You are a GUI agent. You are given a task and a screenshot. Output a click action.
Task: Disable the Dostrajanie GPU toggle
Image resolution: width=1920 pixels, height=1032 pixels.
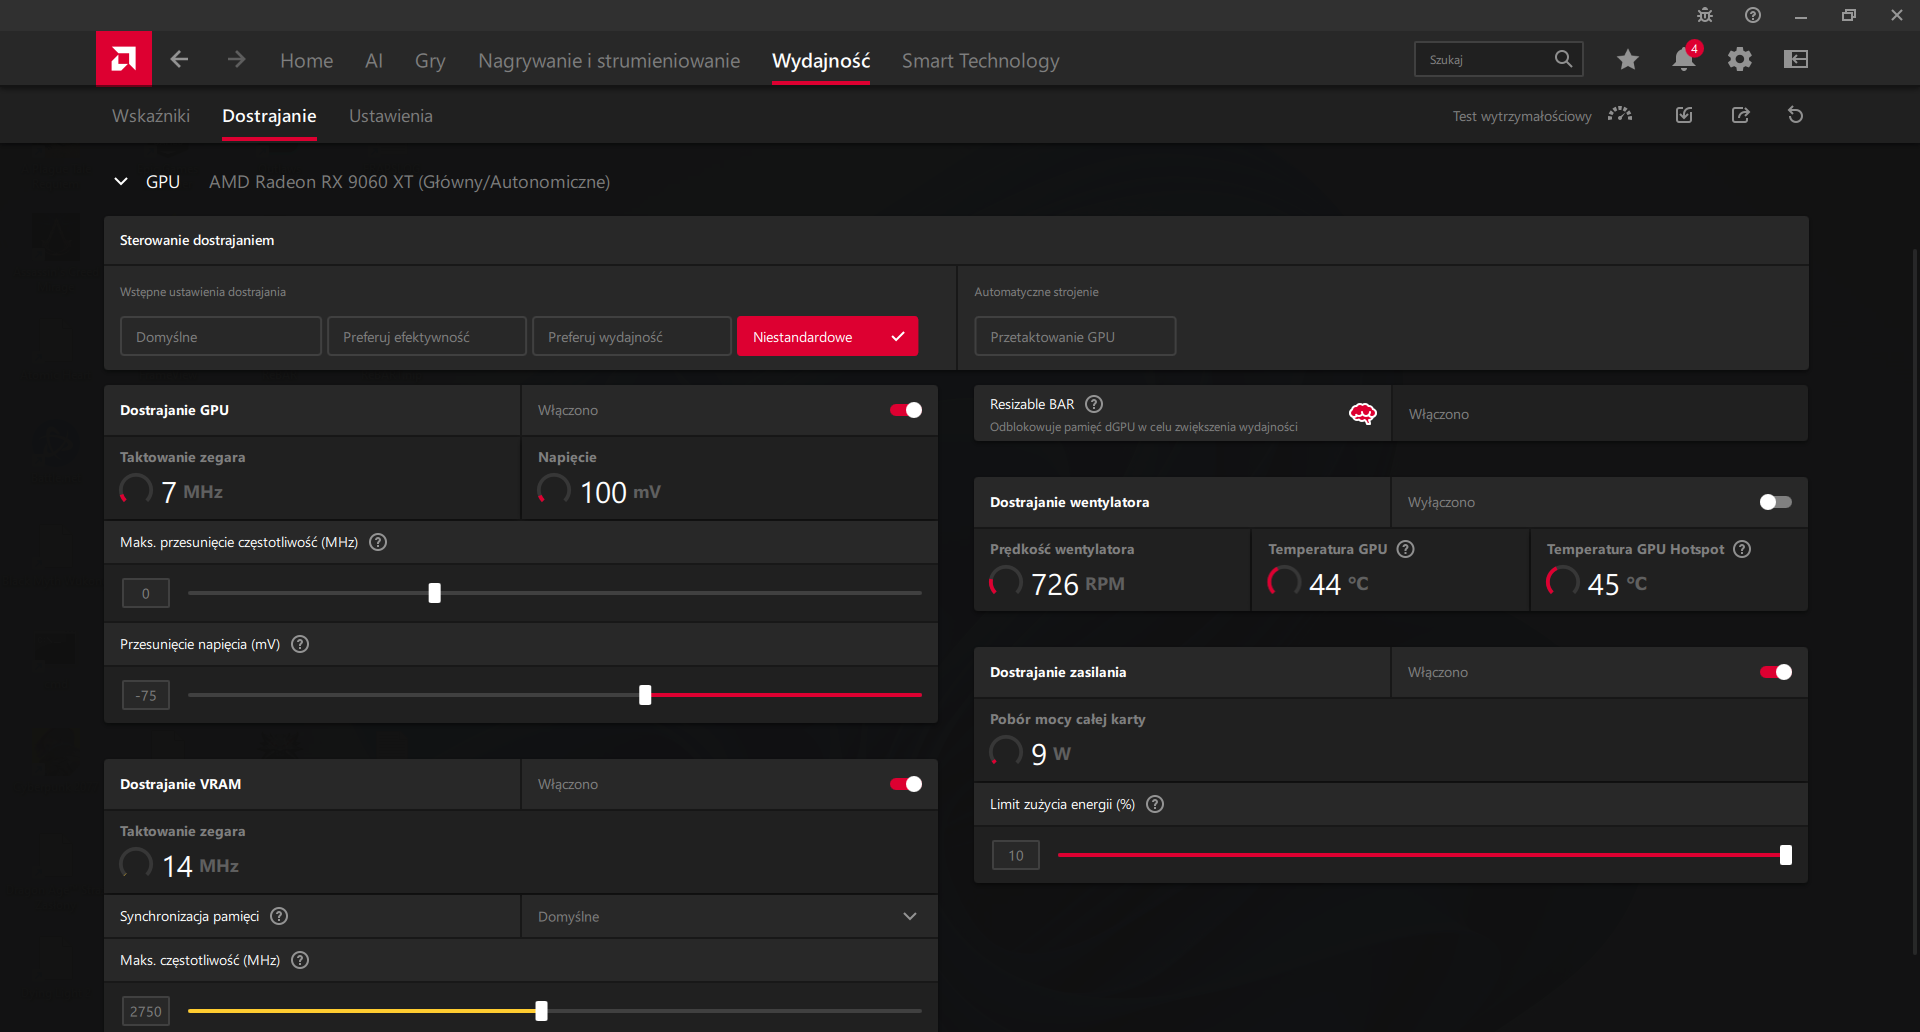[x=906, y=410]
